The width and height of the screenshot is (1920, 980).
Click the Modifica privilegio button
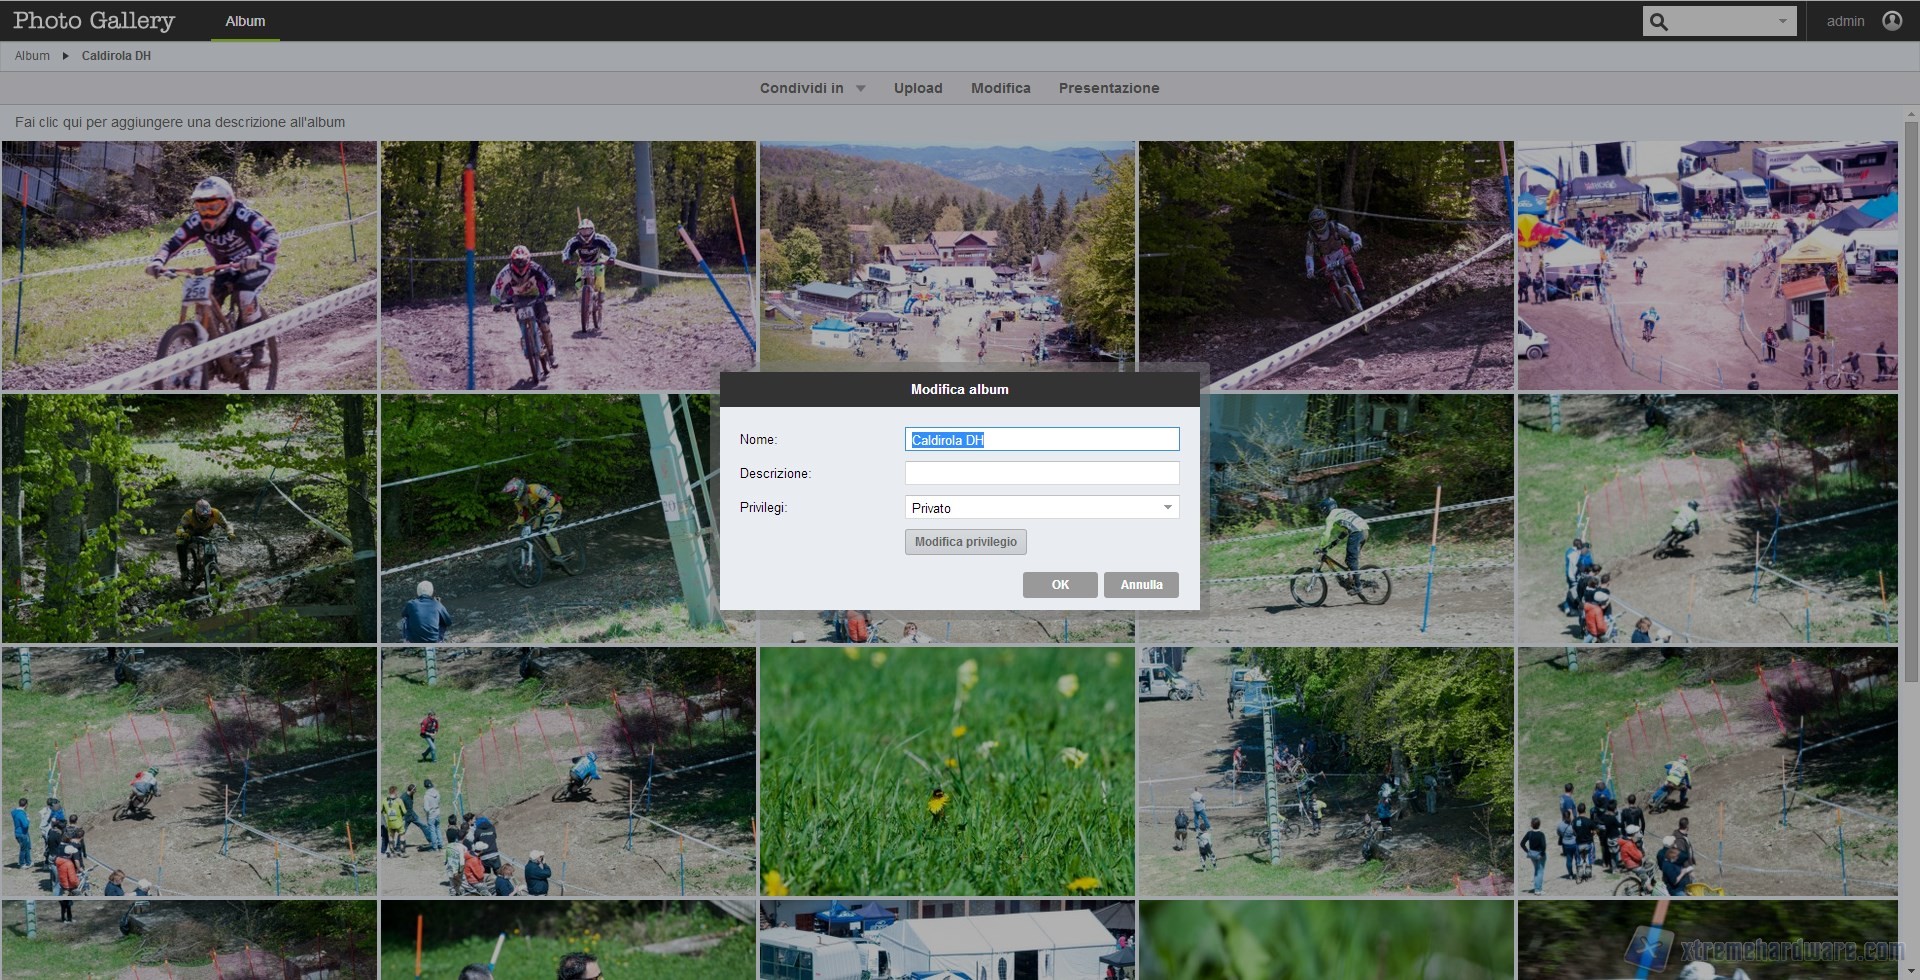click(965, 542)
